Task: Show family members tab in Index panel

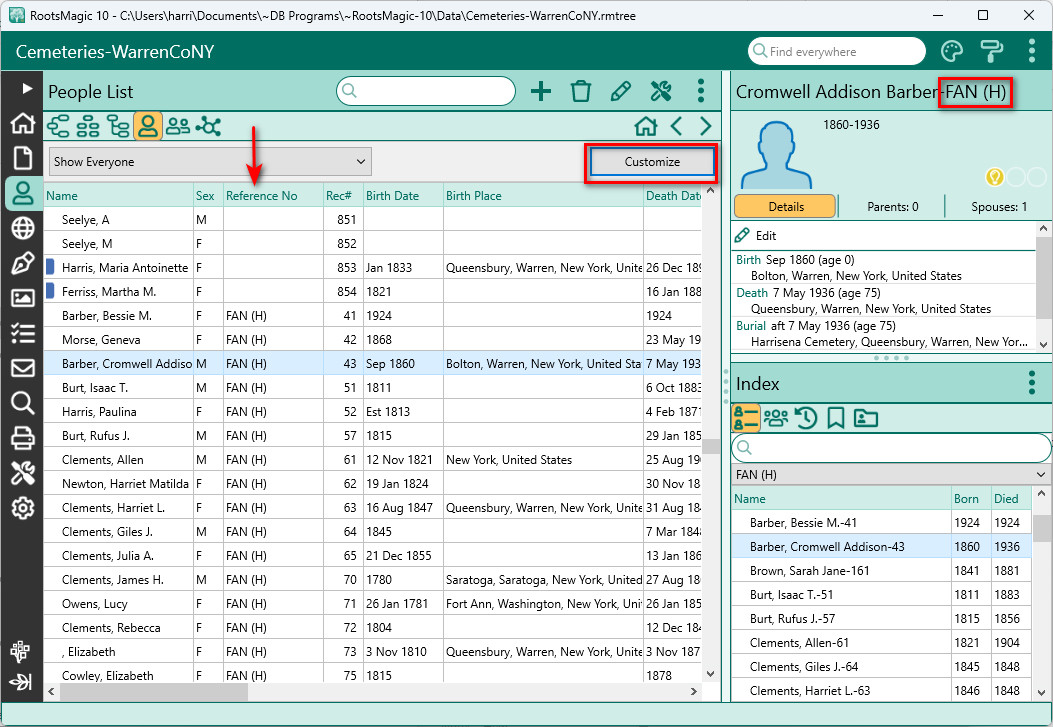Action: [x=776, y=418]
